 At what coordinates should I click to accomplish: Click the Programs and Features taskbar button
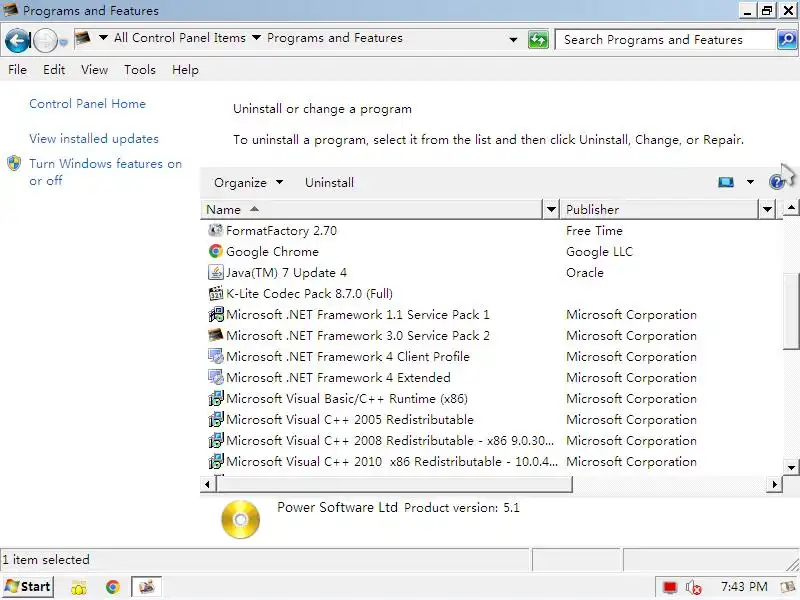pos(146,587)
